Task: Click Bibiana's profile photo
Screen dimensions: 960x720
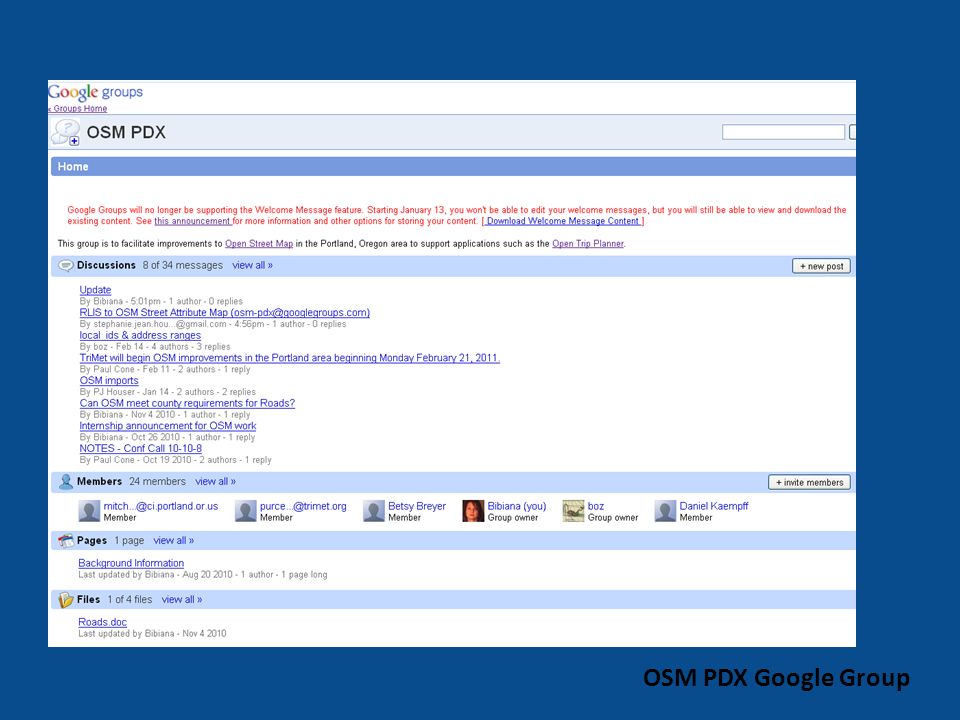Action: coord(473,511)
